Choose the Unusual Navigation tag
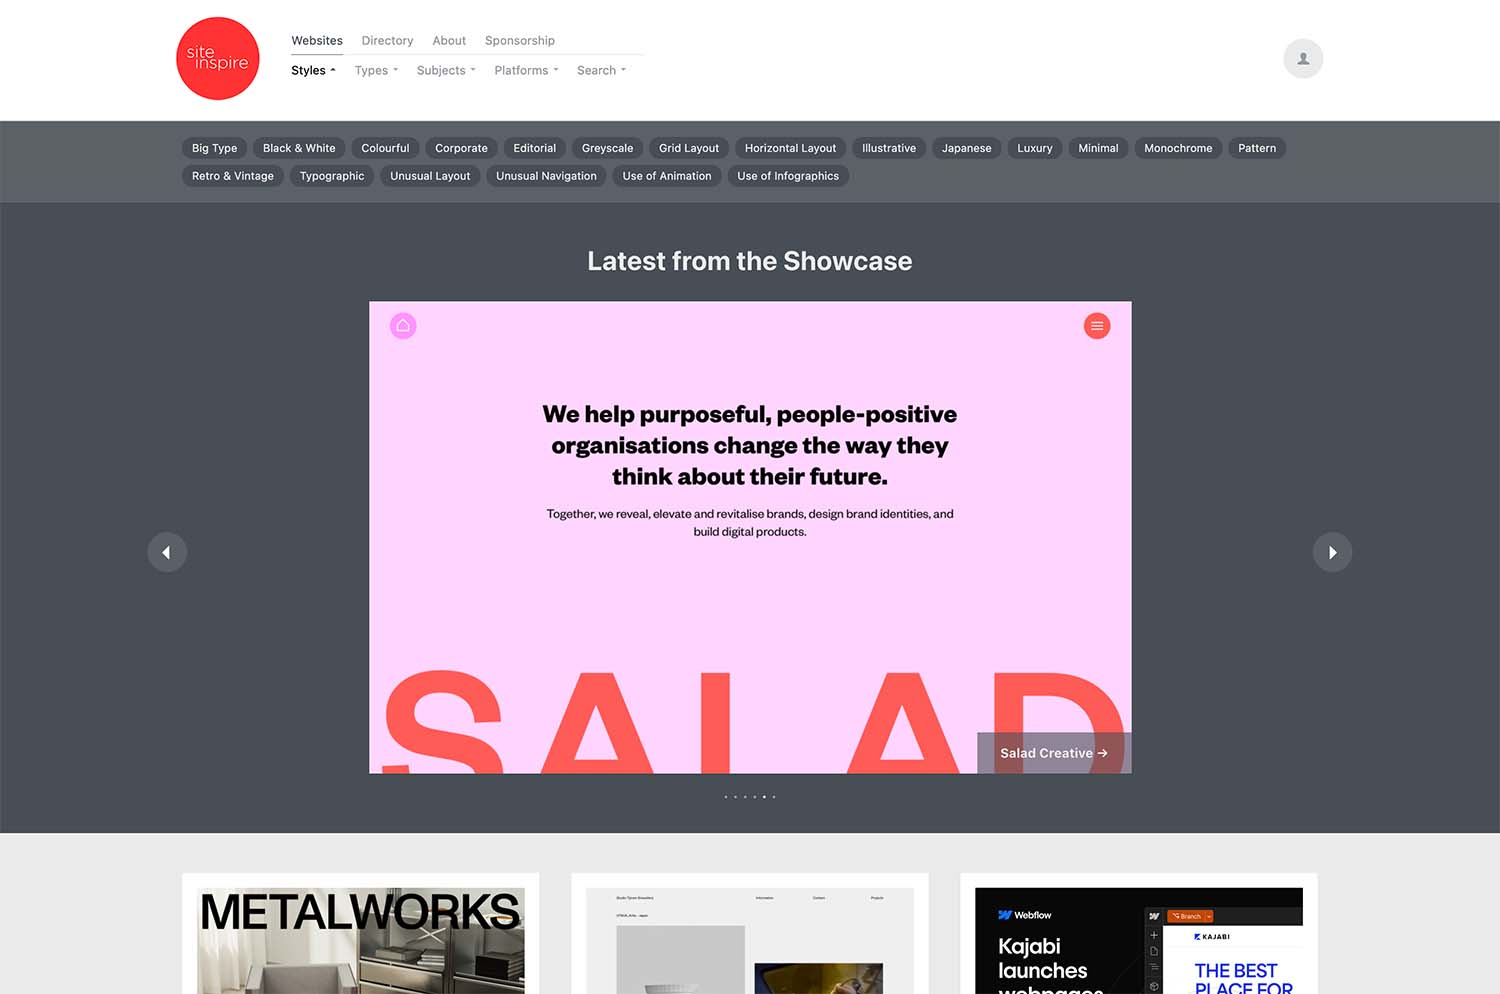This screenshot has height=994, width=1500. click(x=546, y=176)
